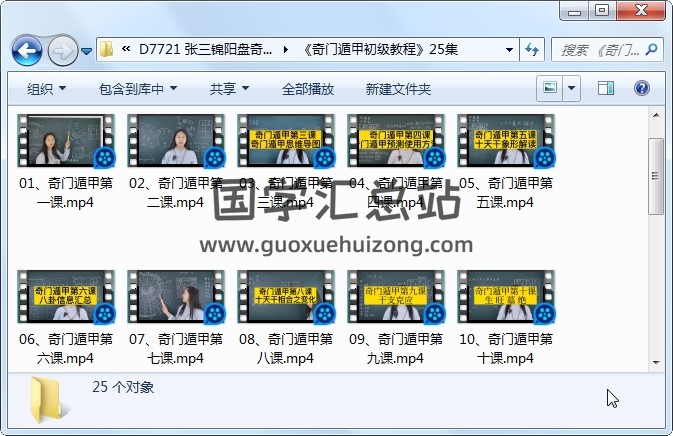Open the view options dropdown arrow
The image size is (673, 436).
click(571, 89)
